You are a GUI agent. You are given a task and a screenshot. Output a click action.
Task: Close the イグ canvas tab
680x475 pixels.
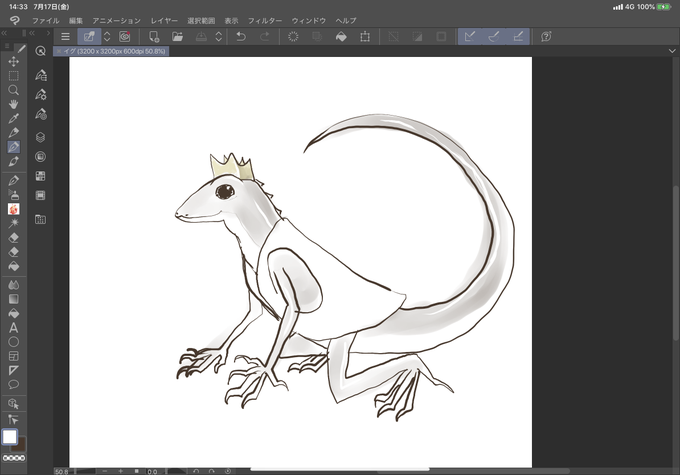[x=59, y=51]
